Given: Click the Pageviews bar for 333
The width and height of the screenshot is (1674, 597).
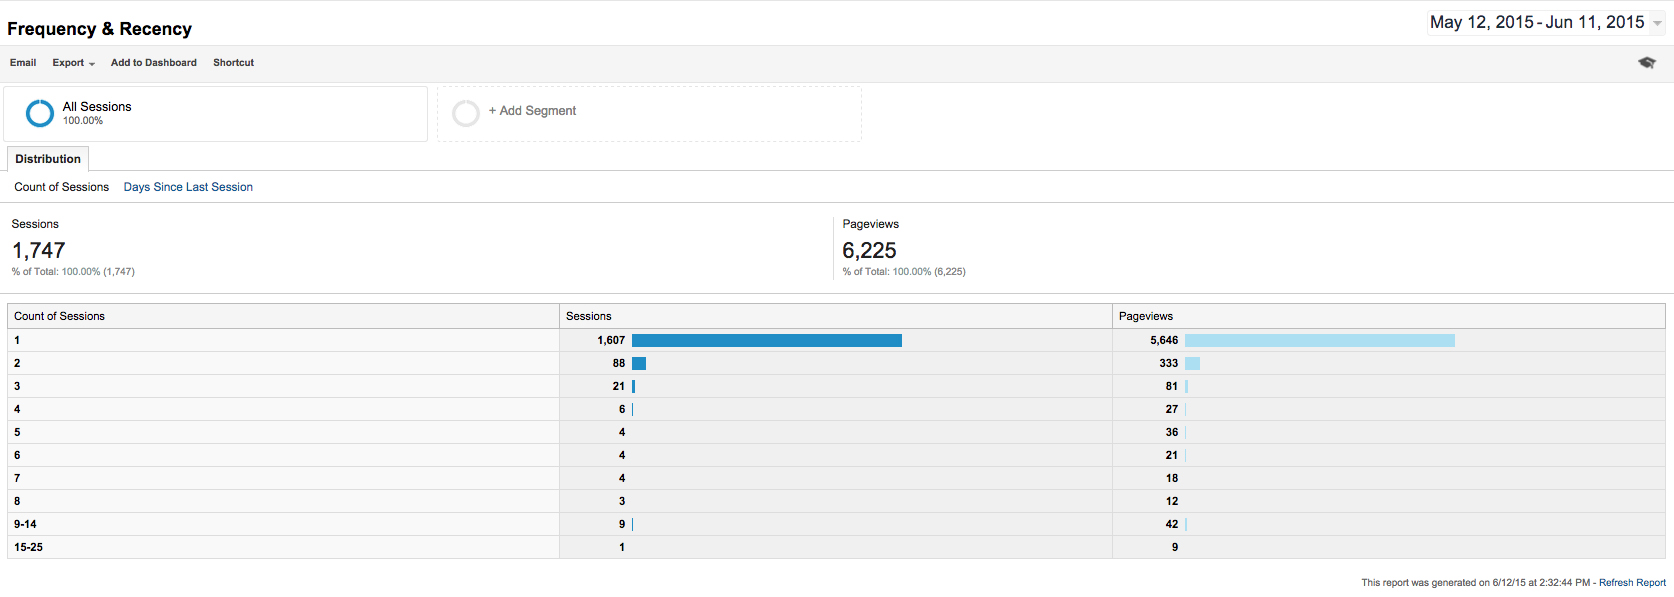Looking at the screenshot, I should (x=1192, y=364).
